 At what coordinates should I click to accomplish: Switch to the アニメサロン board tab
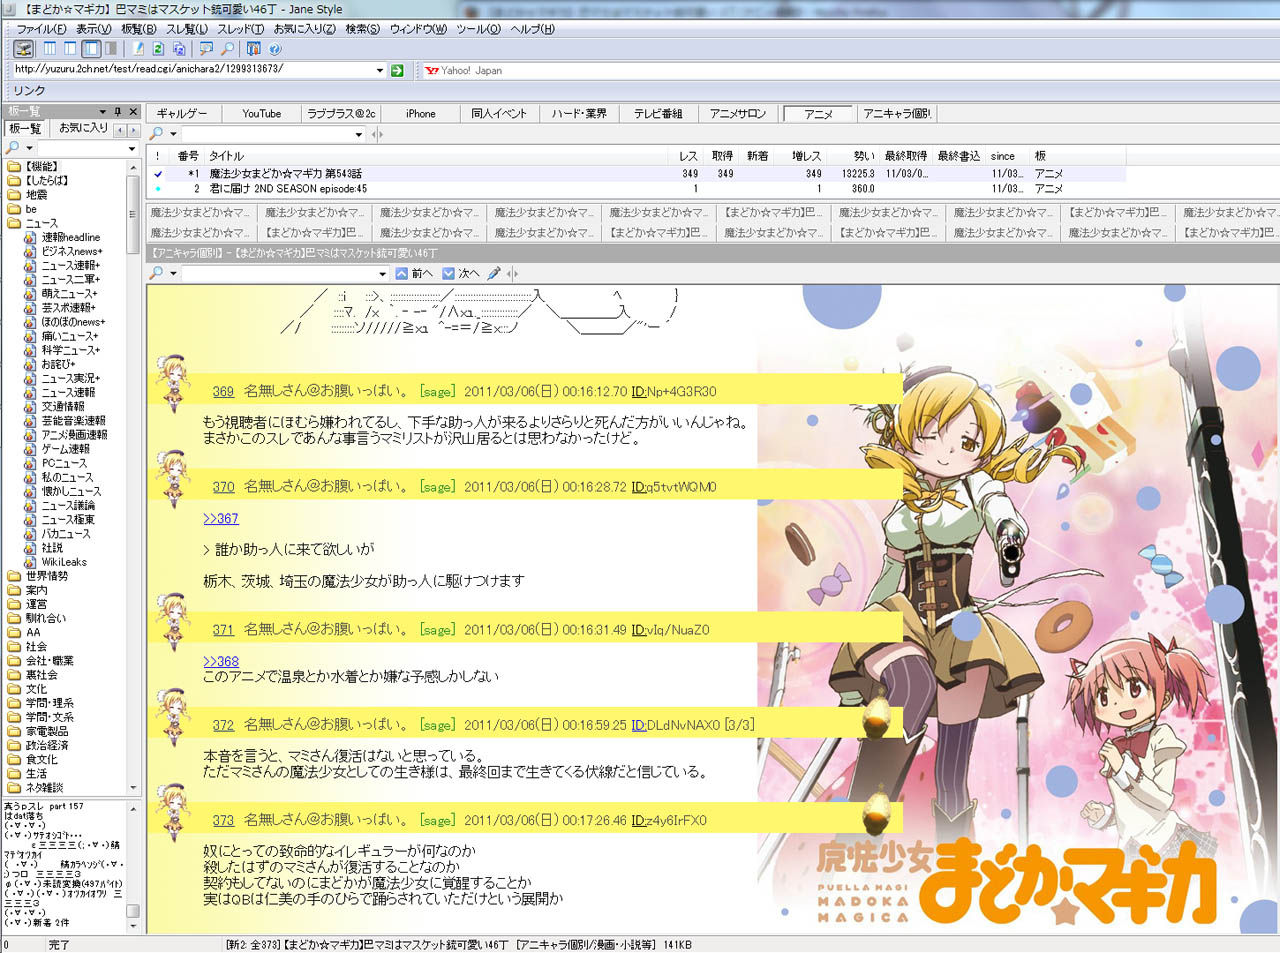point(737,114)
